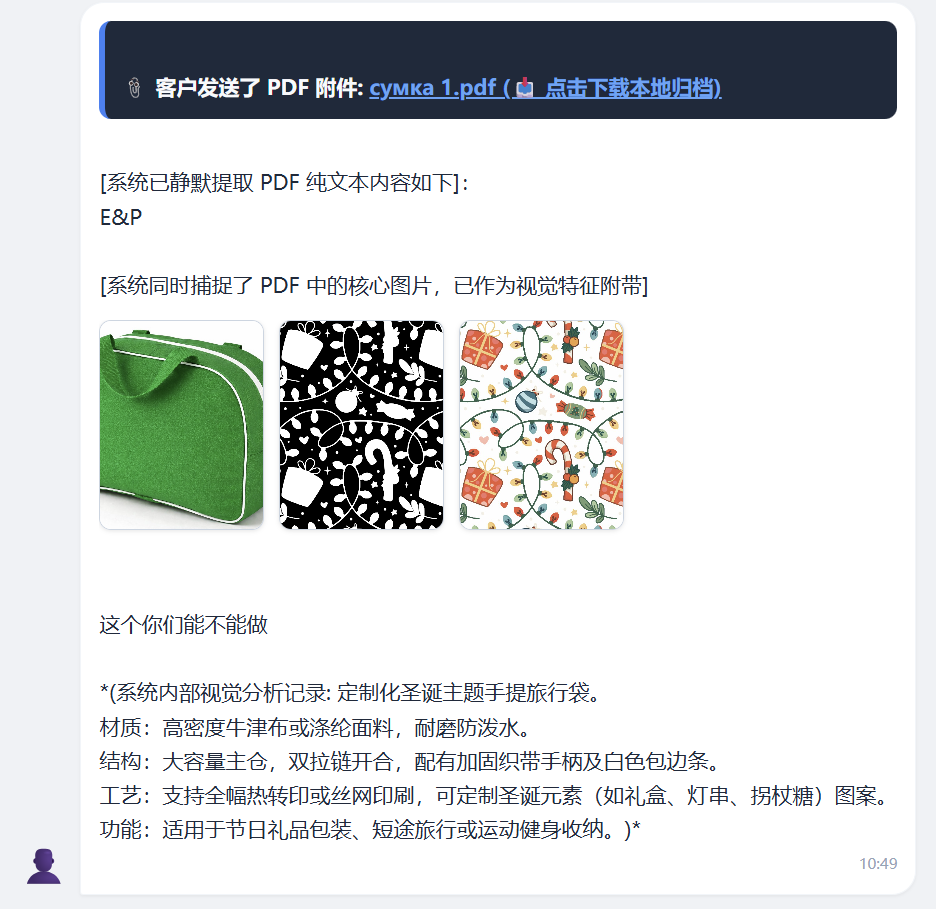Viewport: 936px width, 909px height.
Task: Click the 结构 structure description line
Action: 412,762
